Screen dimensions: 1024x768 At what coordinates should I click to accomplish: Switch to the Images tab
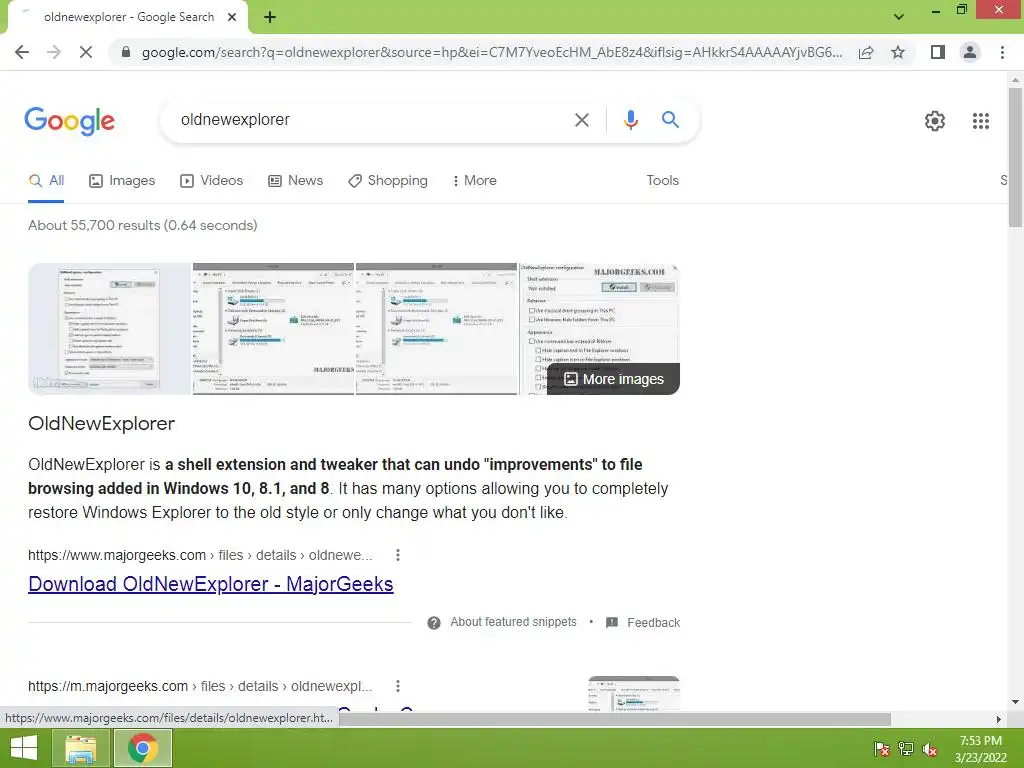[122, 181]
